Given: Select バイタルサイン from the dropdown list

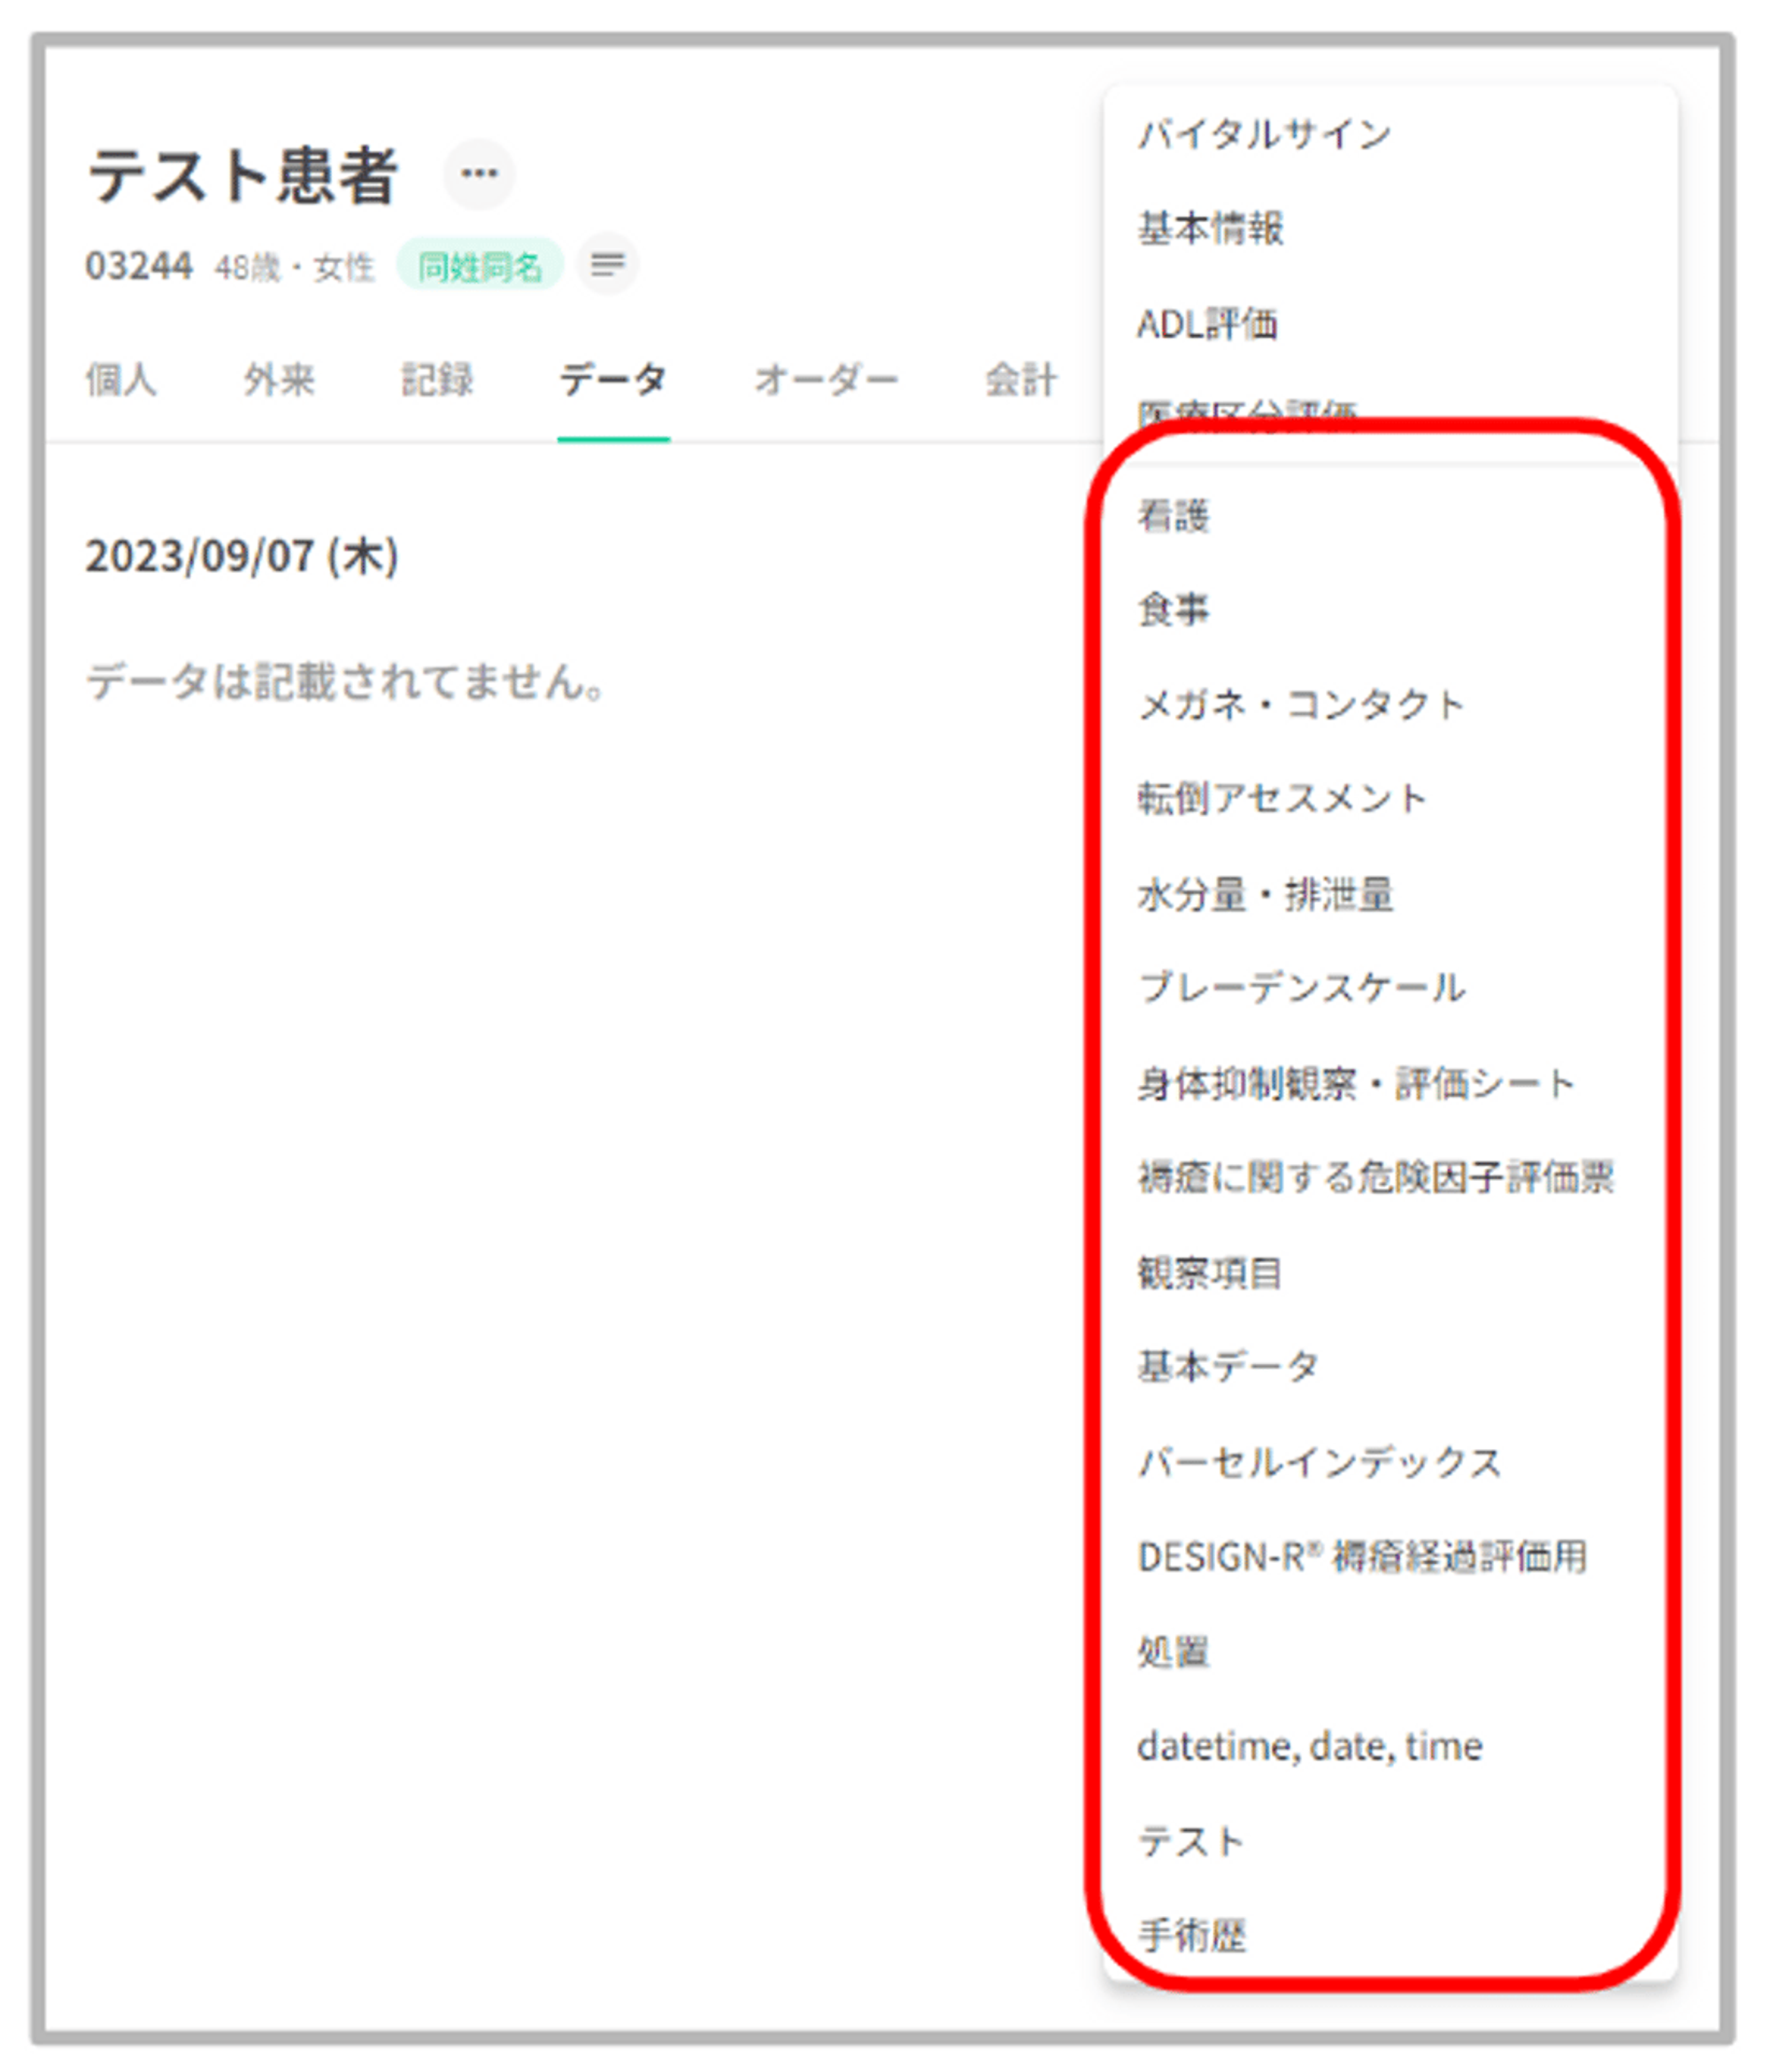Looking at the screenshot, I should 1264,134.
